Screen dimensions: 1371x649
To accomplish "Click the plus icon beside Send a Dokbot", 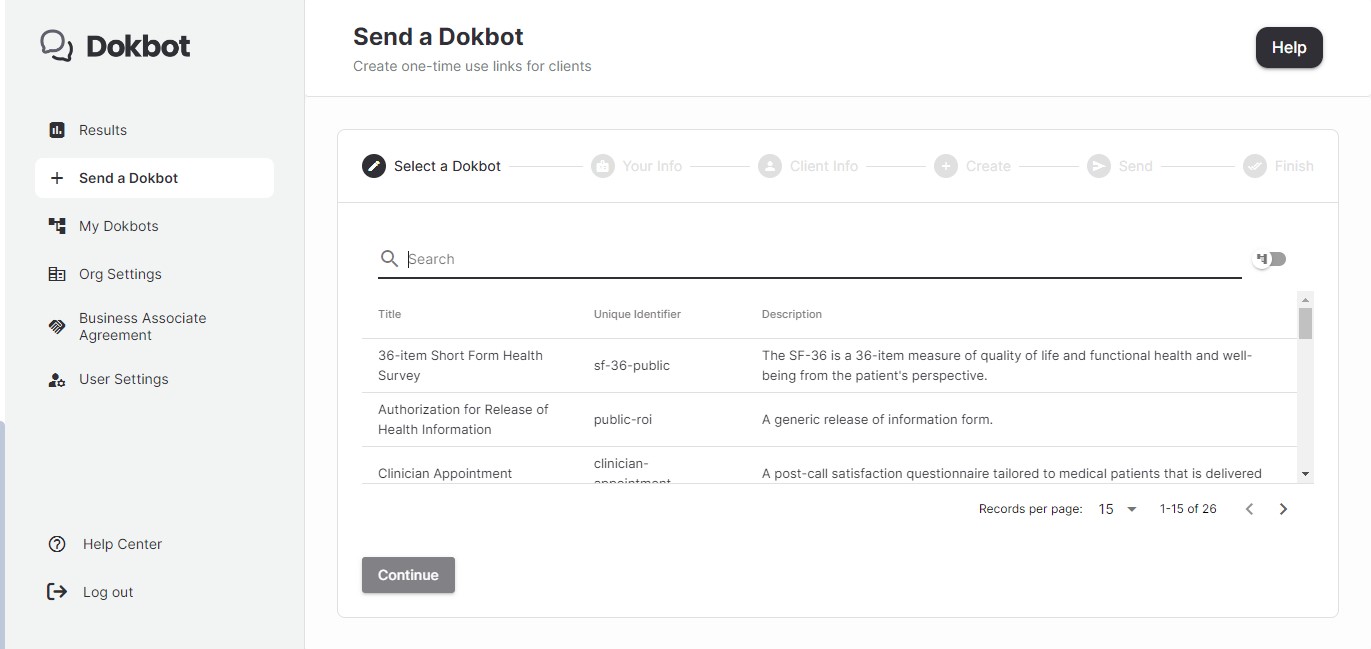I will 57,178.
